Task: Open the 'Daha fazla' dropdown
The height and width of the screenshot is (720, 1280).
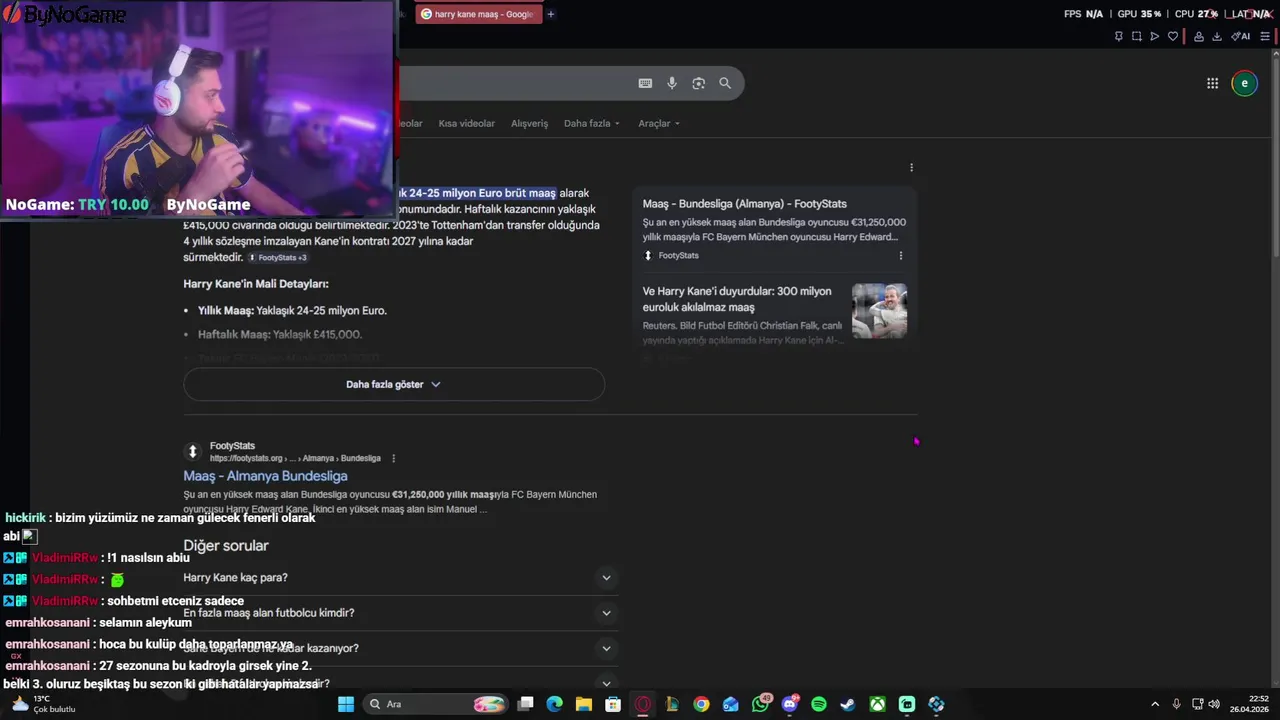Action: click(x=592, y=123)
